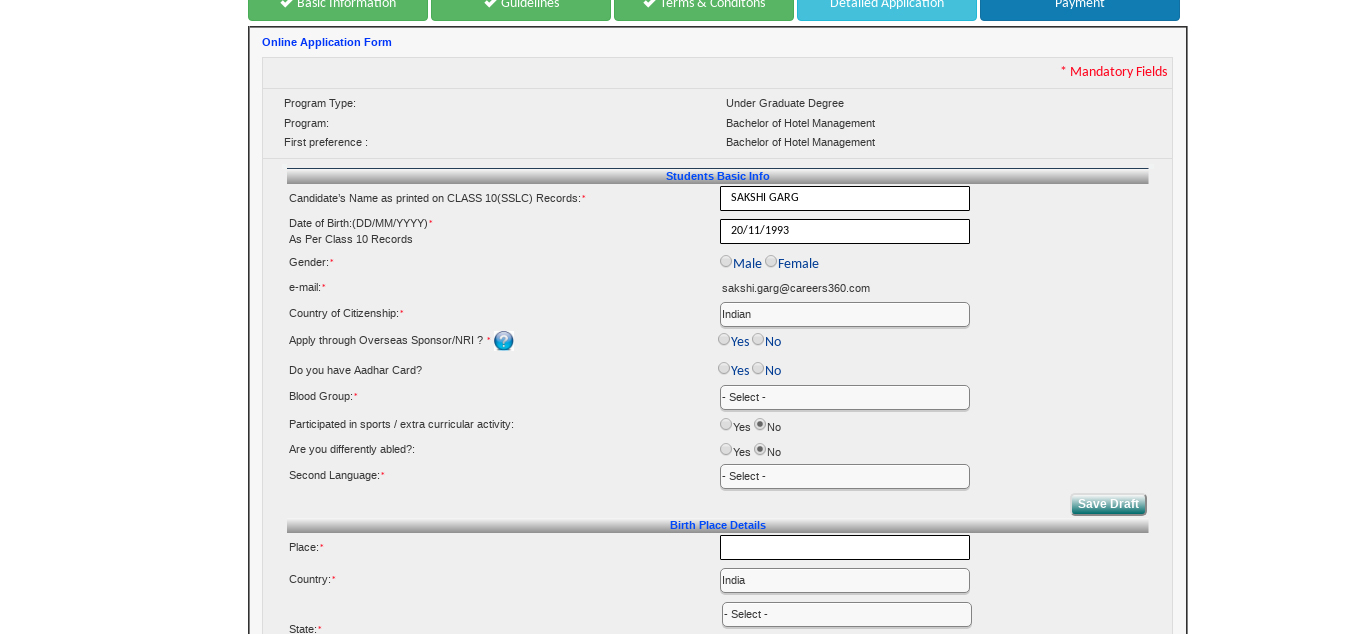Select the Male gender radio button
This screenshot has width=1366, height=634.
(x=726, y=260)
